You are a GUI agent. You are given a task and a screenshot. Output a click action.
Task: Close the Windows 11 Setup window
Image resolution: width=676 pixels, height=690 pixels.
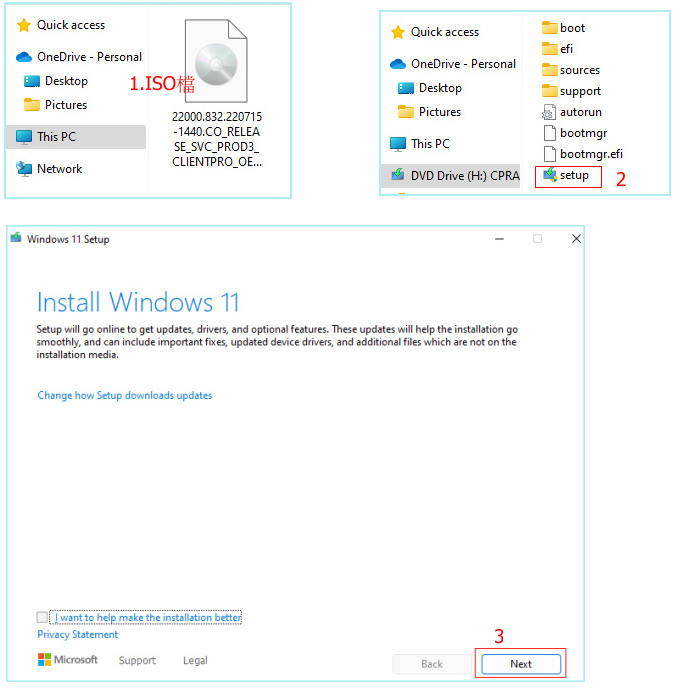[576, 239]
